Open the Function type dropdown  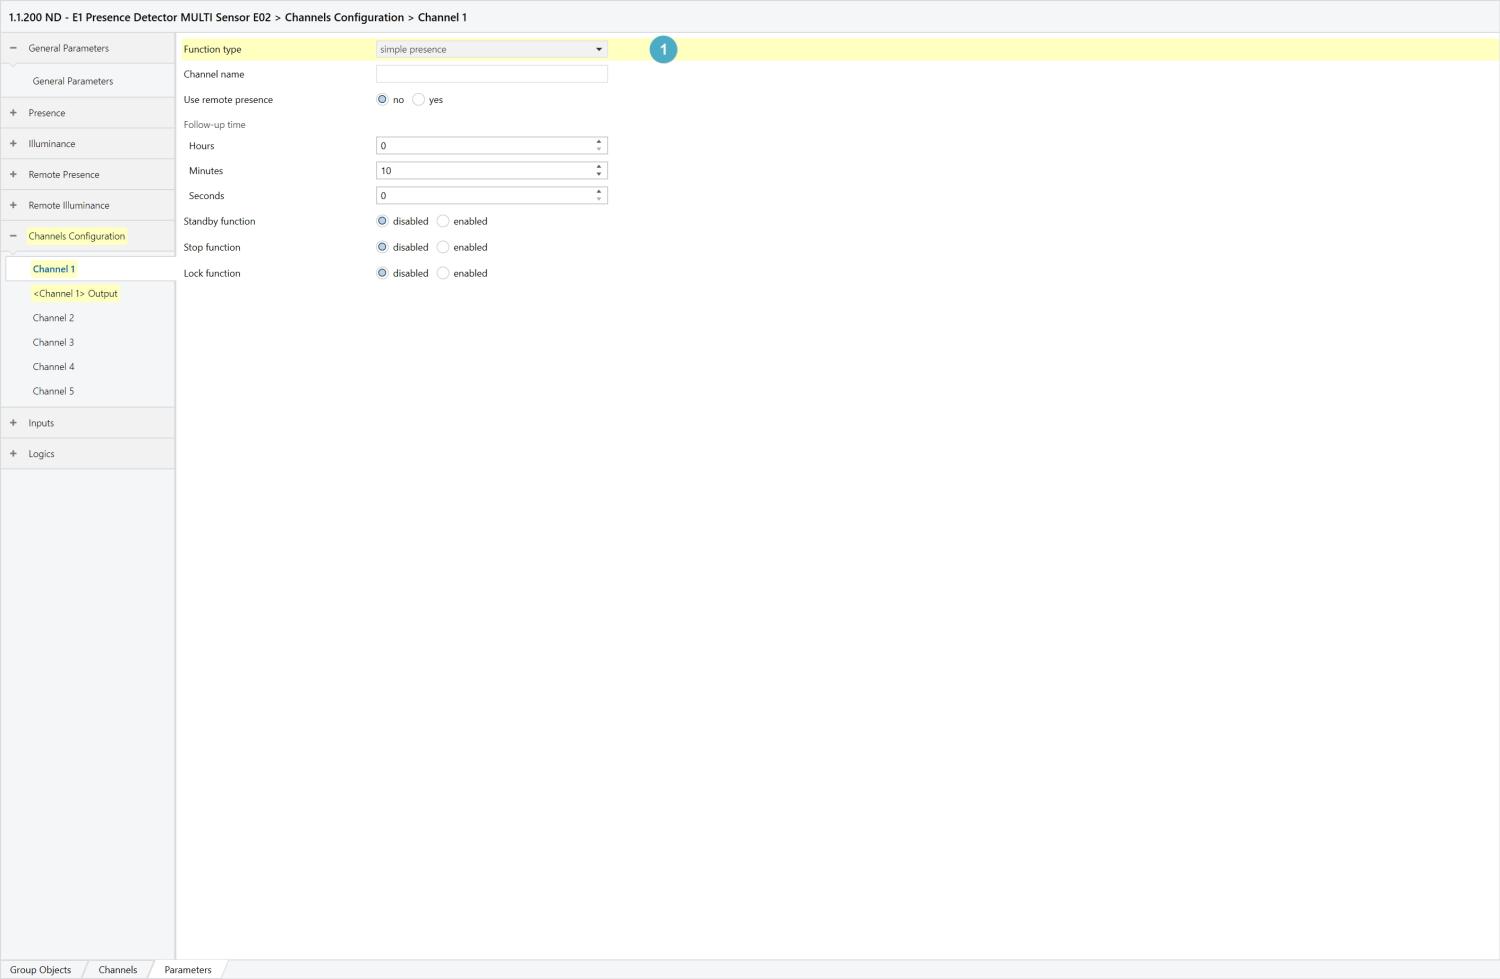491,49
